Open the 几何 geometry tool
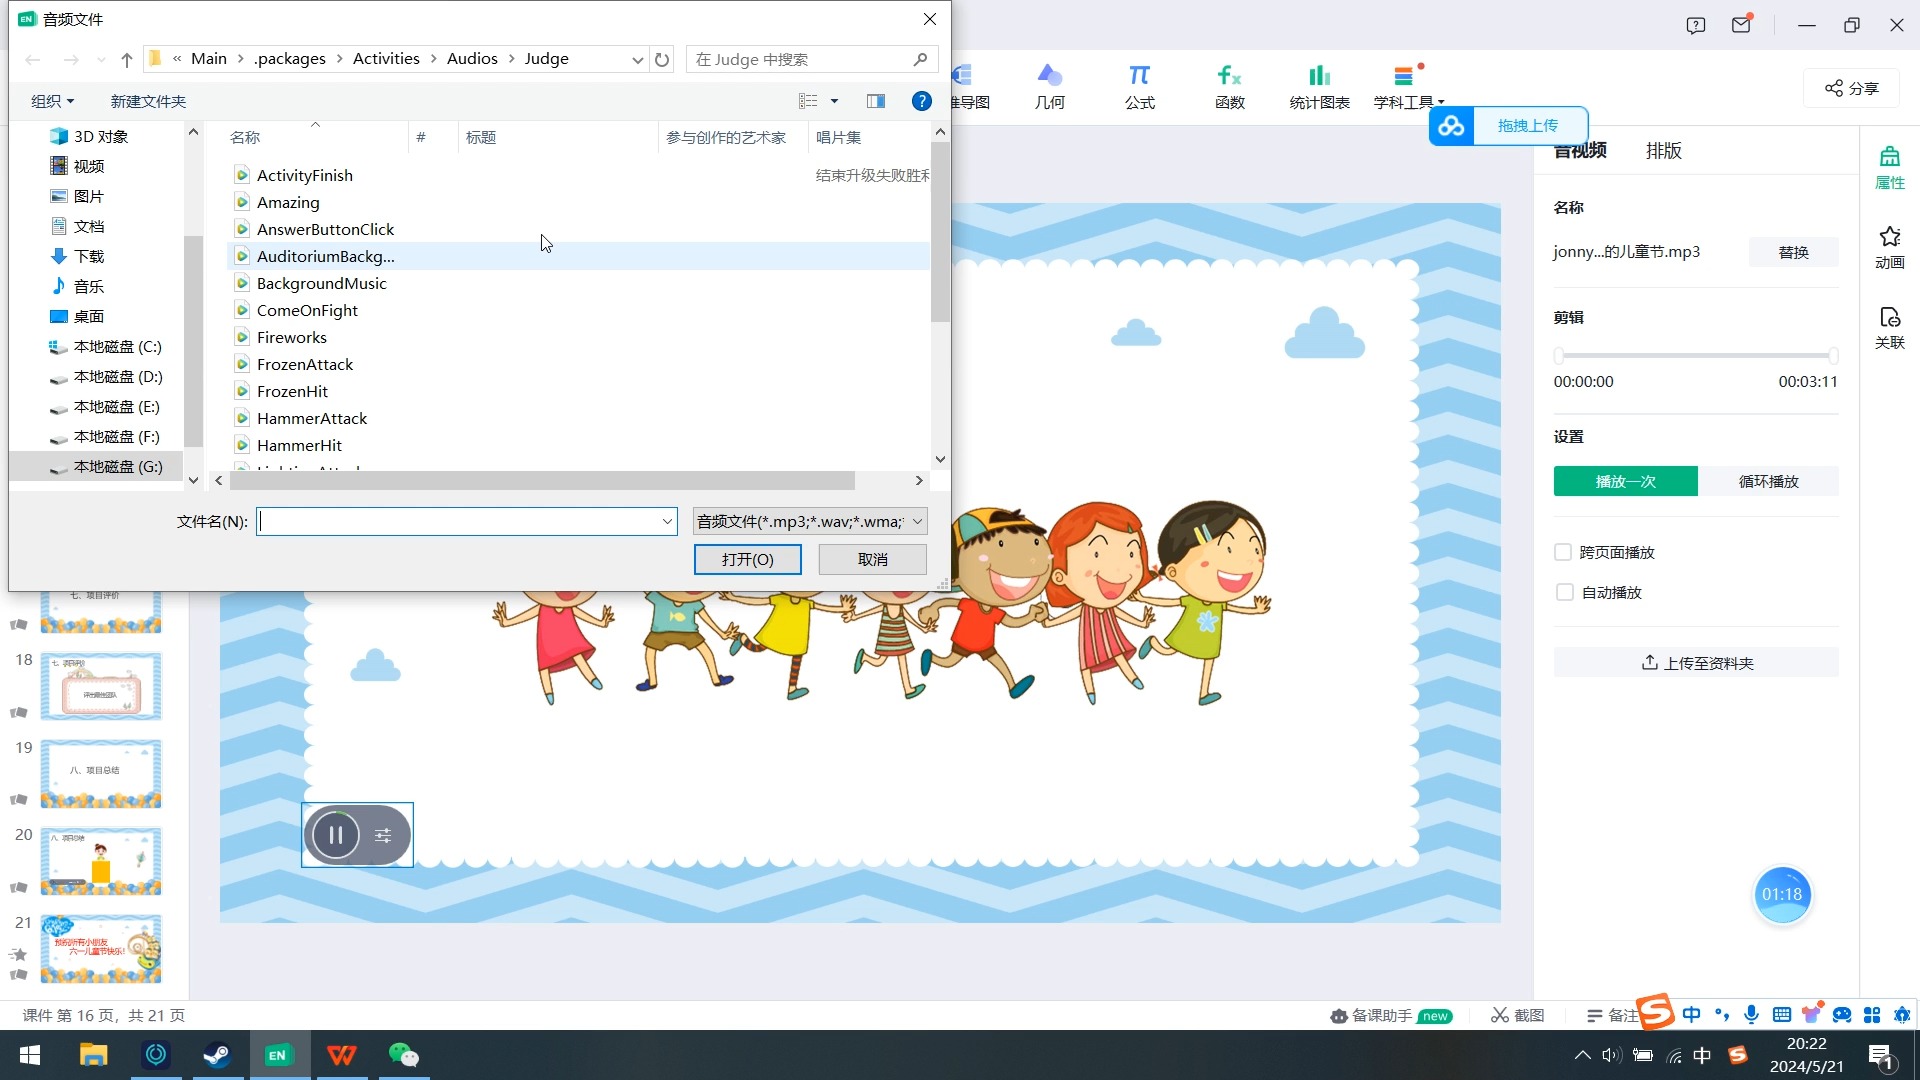The height and width of the screenshot is (1080, 1920). [1049, 87]
